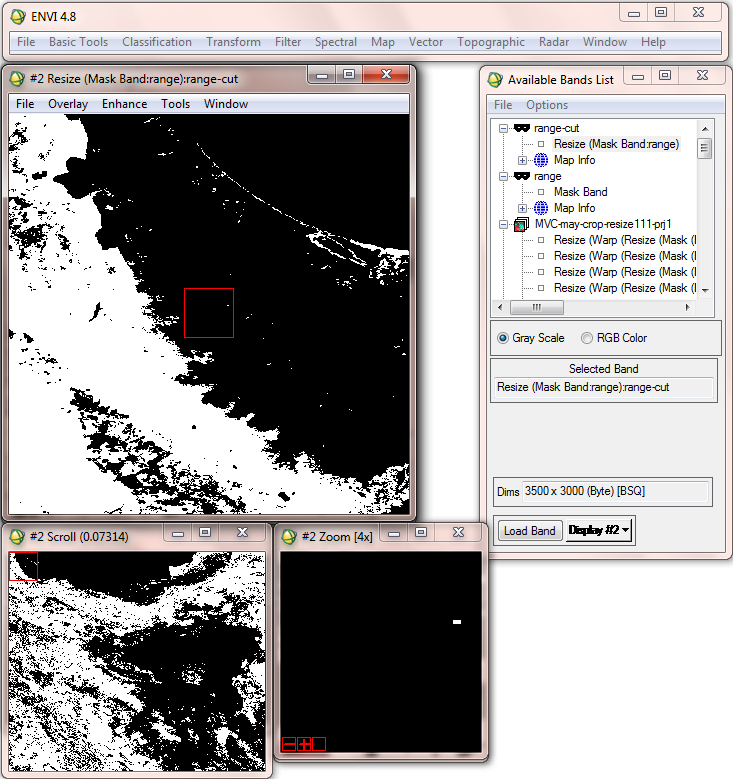Screen dimensions: 733x779
Task: Click the #2 Resize display window title icon
Action: (17, 78)
